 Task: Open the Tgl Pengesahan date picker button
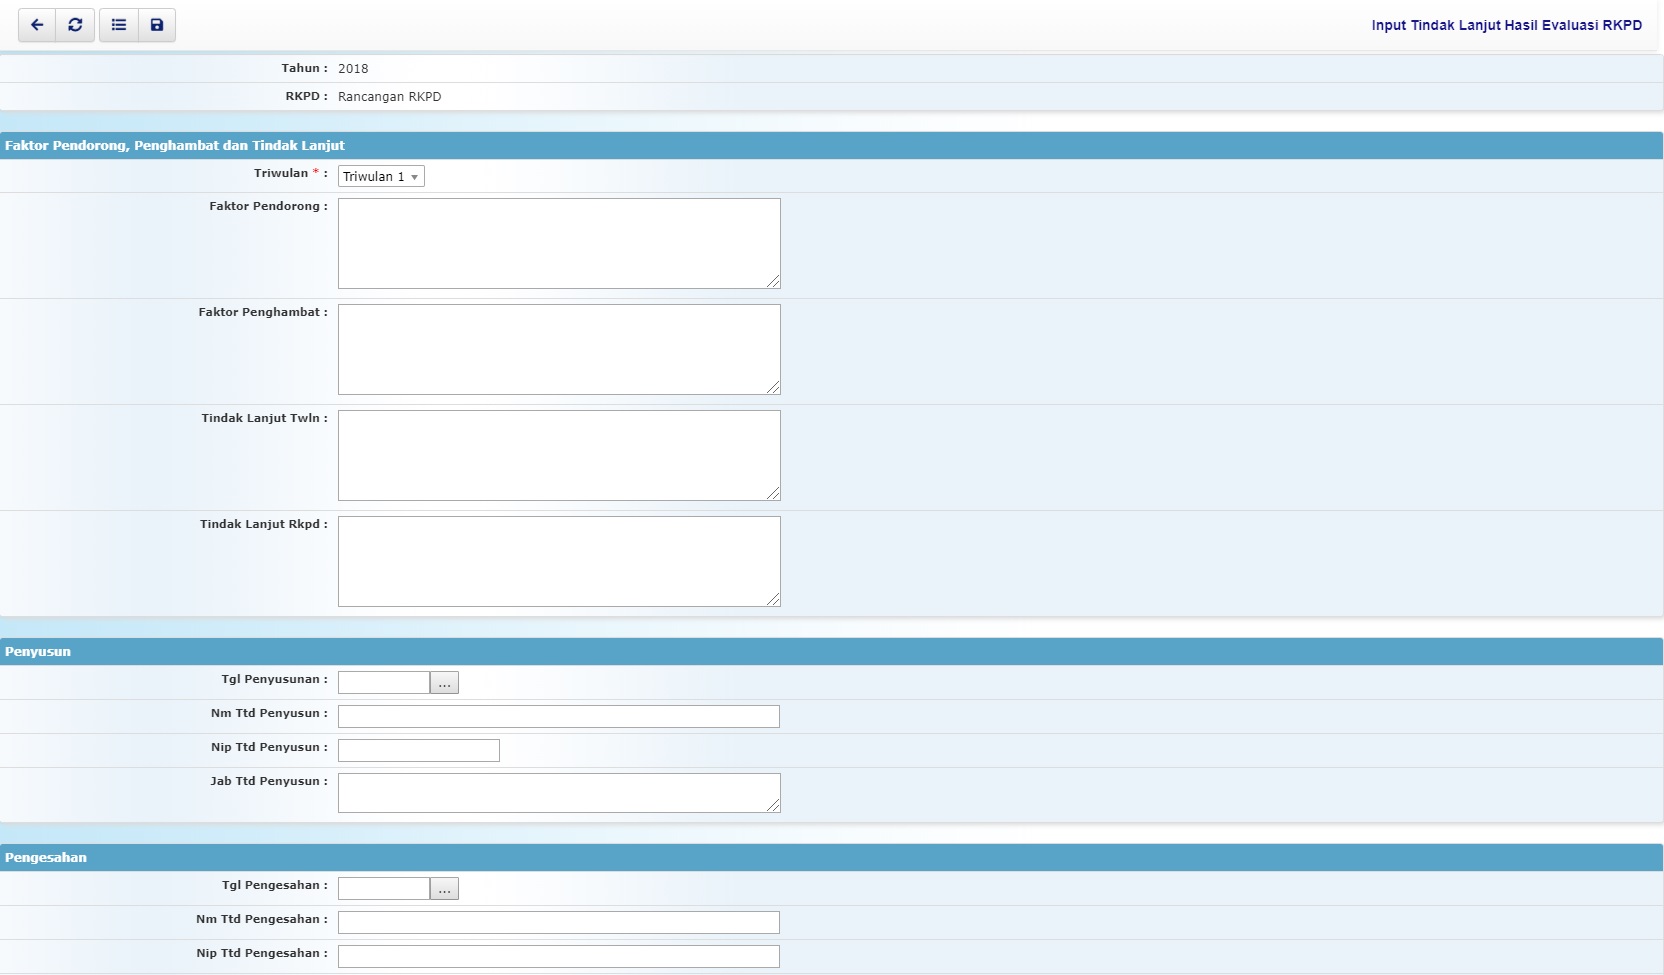[444, 888]
